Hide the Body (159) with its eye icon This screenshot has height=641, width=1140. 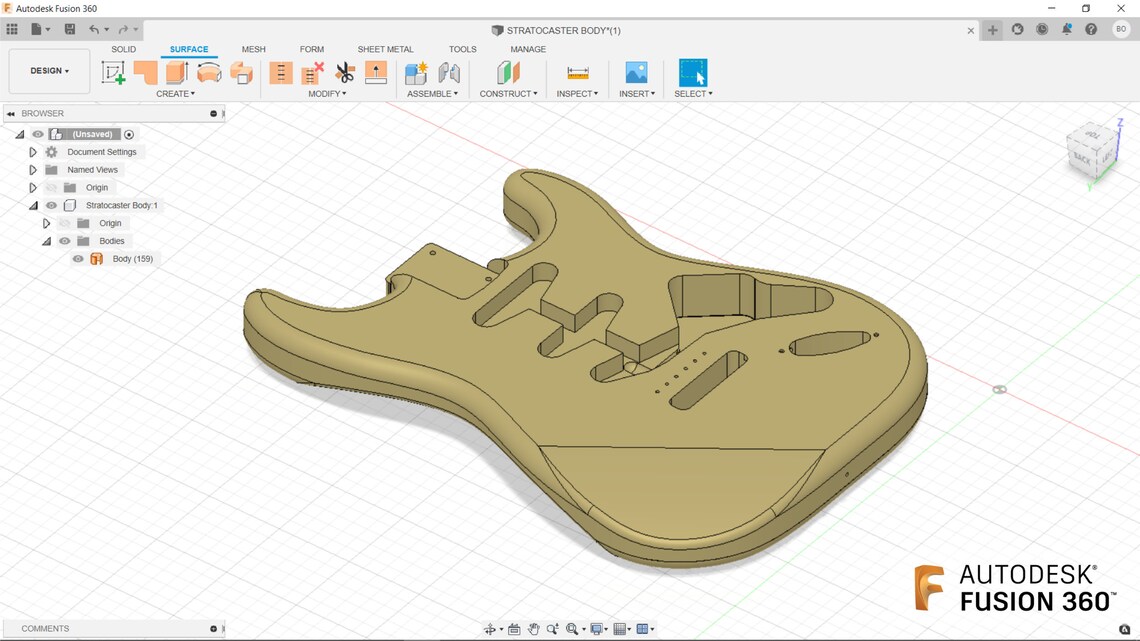pyautogui.click(x=78, y=258)
